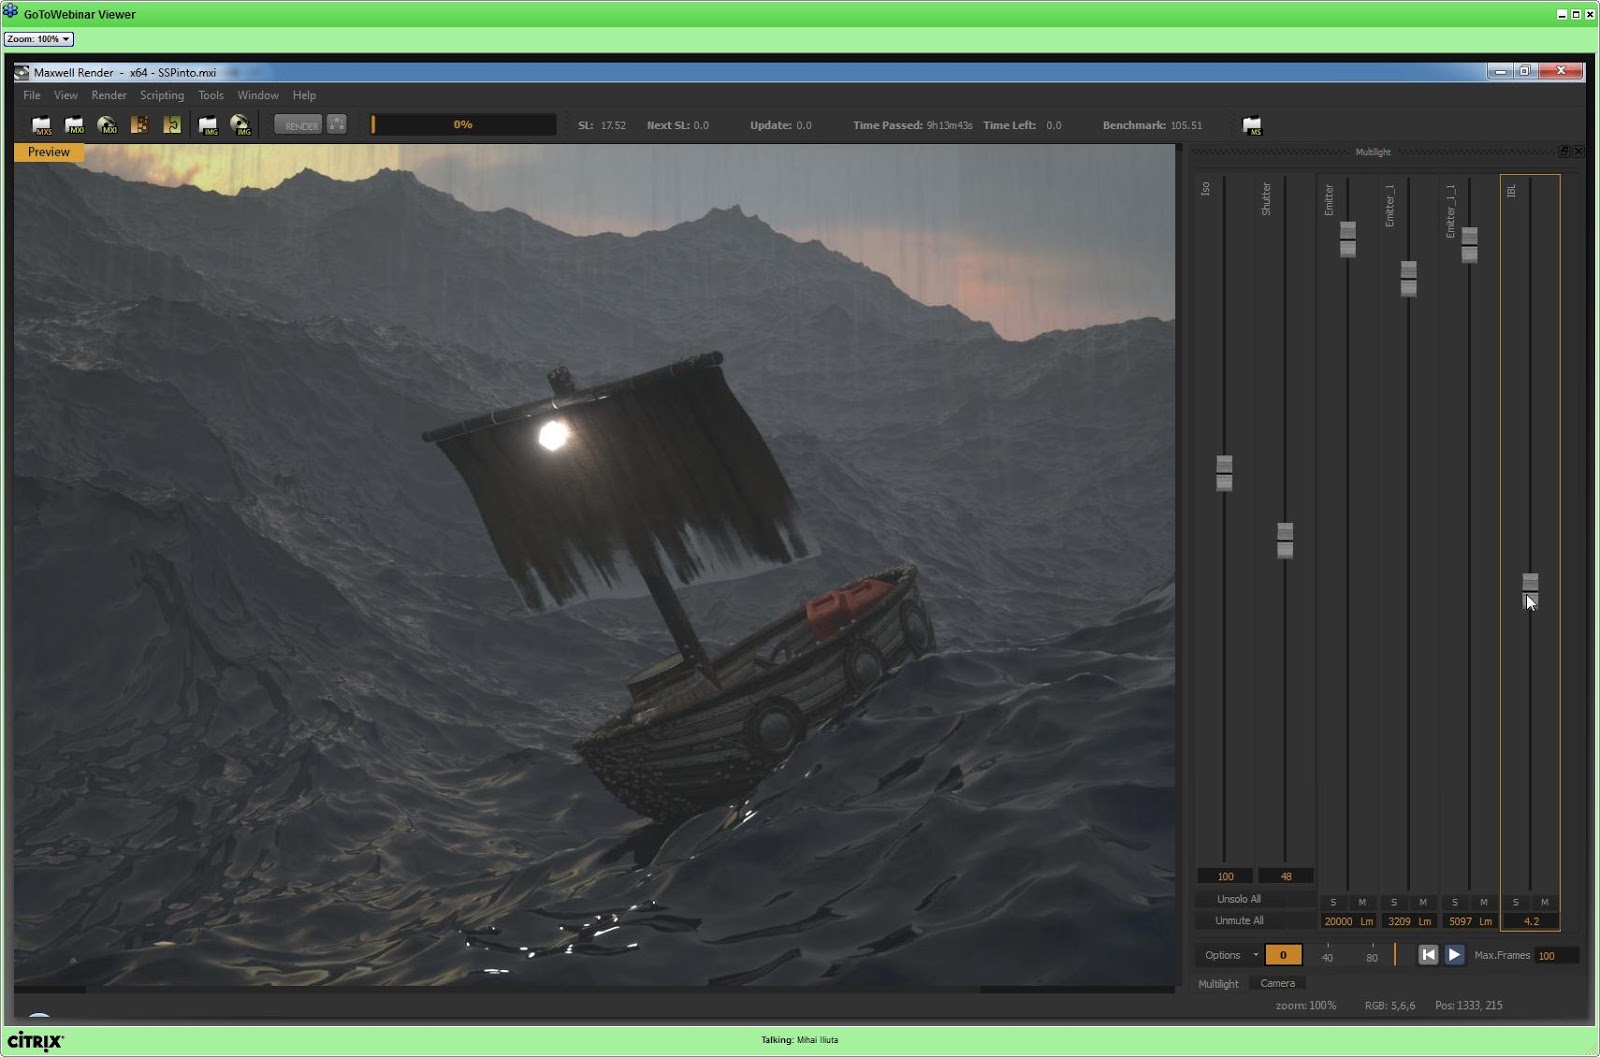Open the Scripting menu
The width and height of the screenshot is (1600, 1057).
pos(162,95)
